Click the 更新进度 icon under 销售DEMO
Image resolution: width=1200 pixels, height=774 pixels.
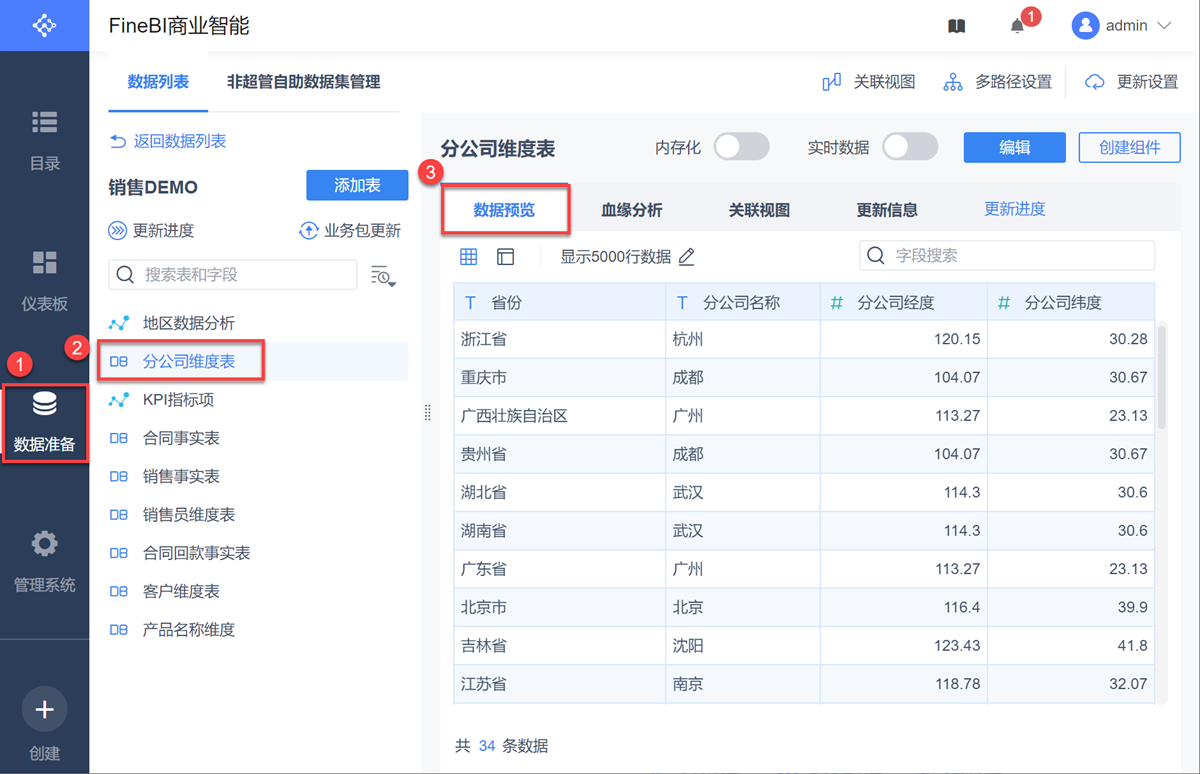(118, 231)
